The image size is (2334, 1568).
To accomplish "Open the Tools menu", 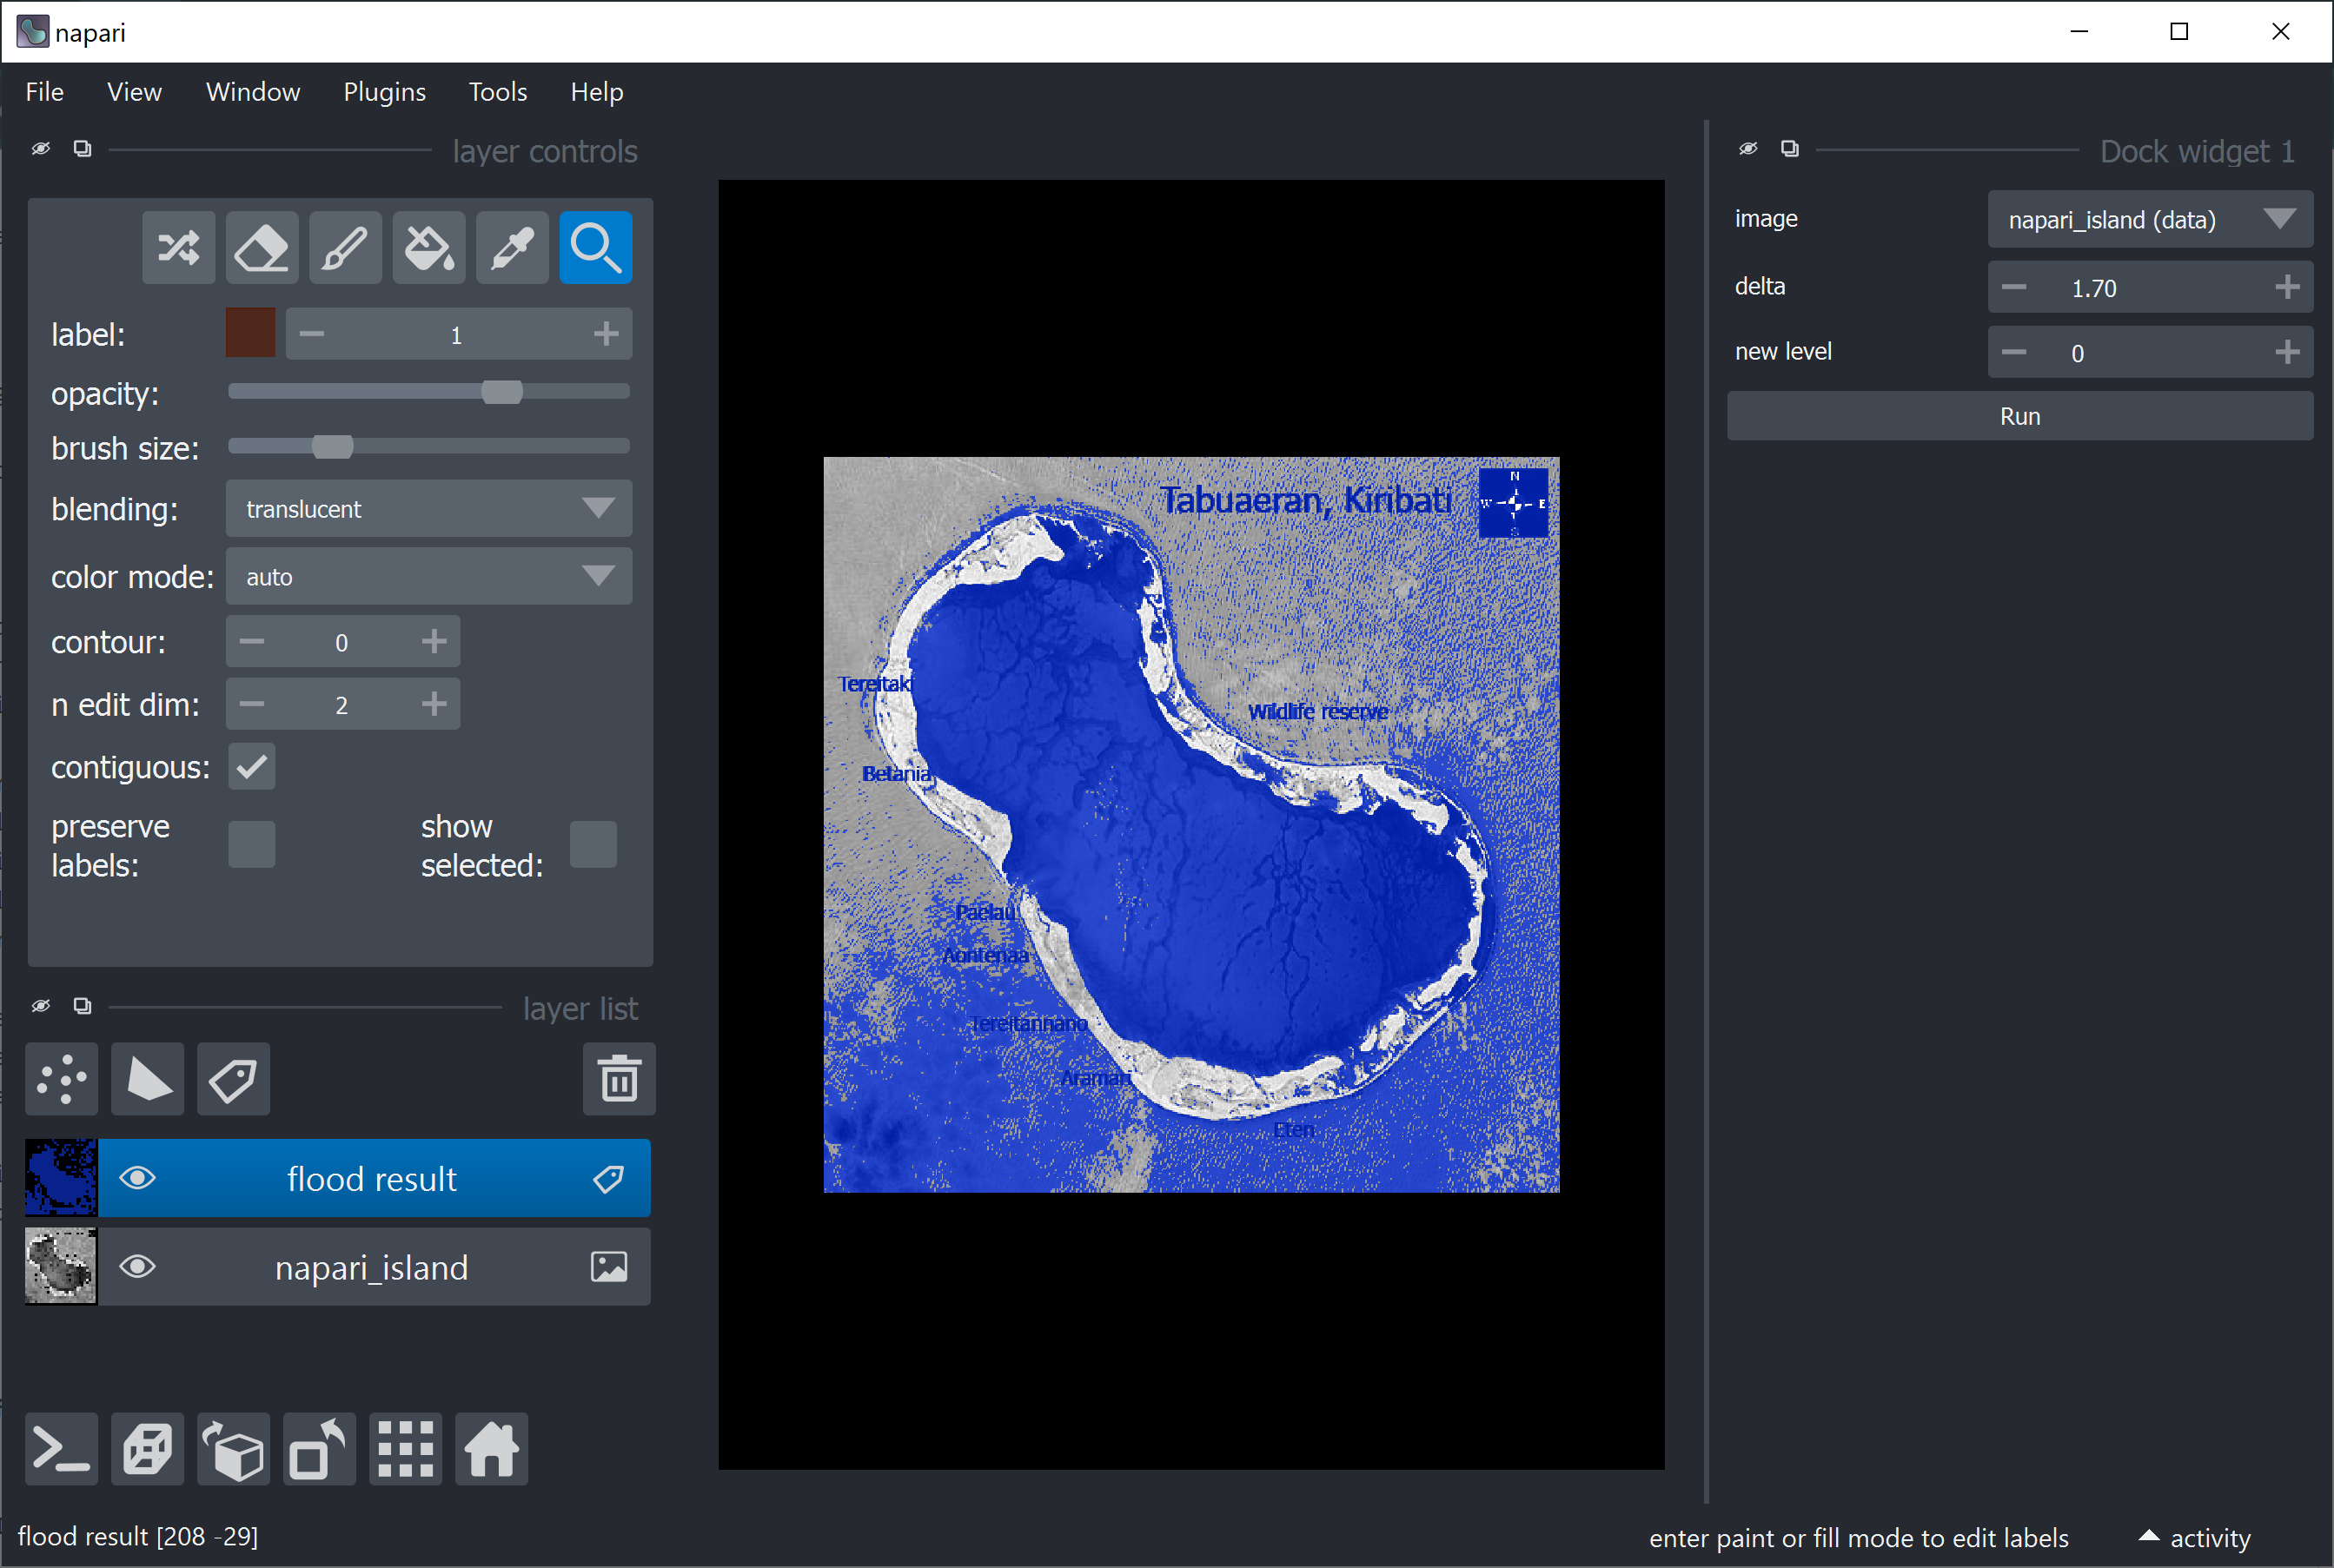I will point(498,92).
